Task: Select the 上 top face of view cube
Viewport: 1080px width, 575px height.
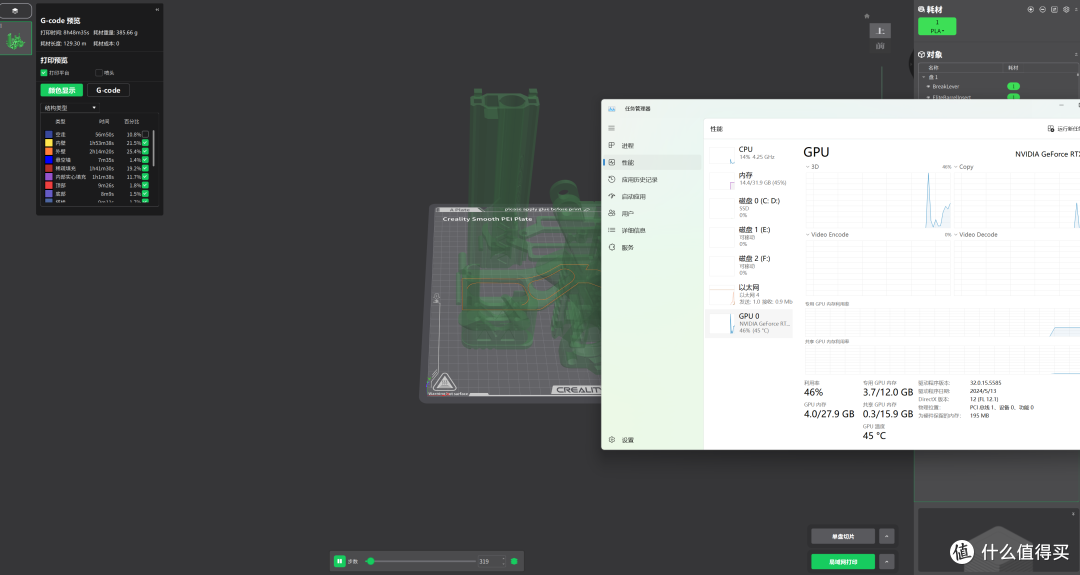Action: coord(880,31)
